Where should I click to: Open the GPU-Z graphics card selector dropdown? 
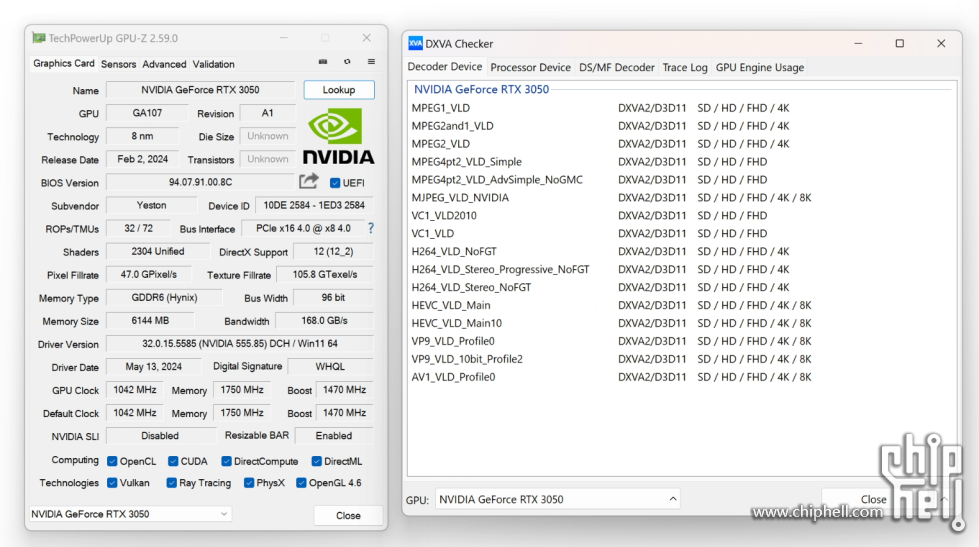pos(130,514)
